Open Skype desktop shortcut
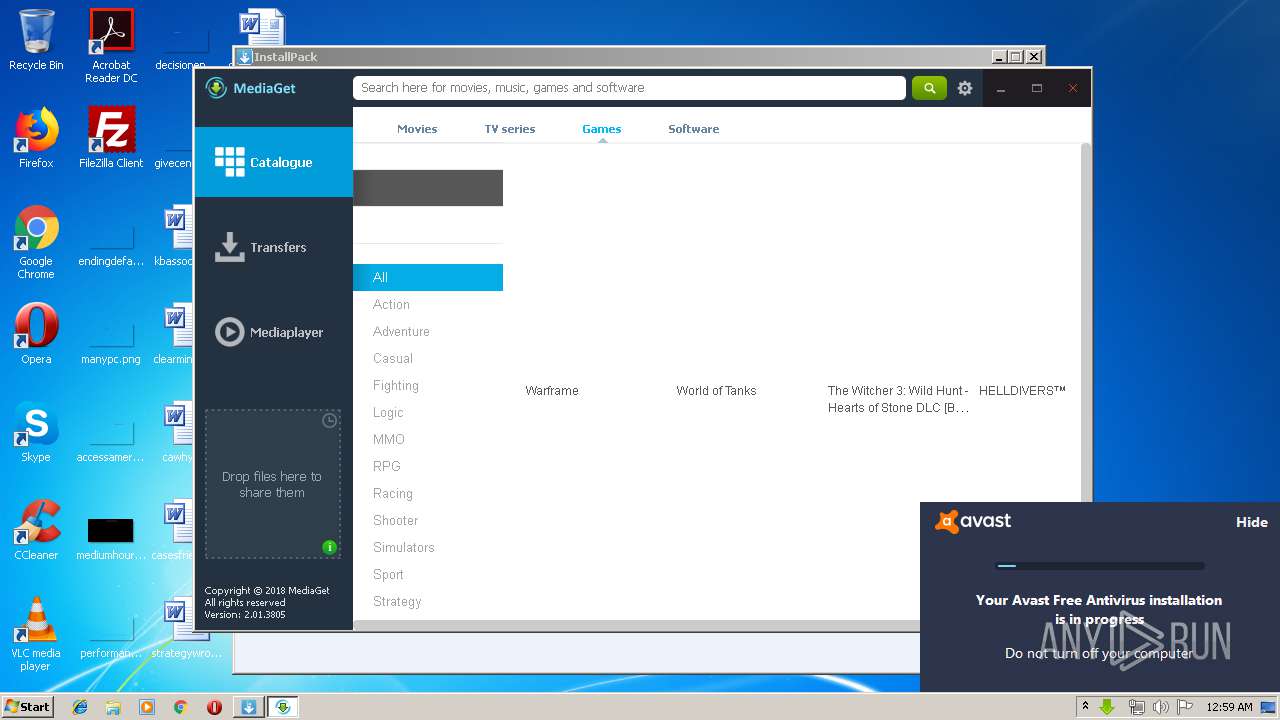The image size is (1280, 720). [36, 432]
